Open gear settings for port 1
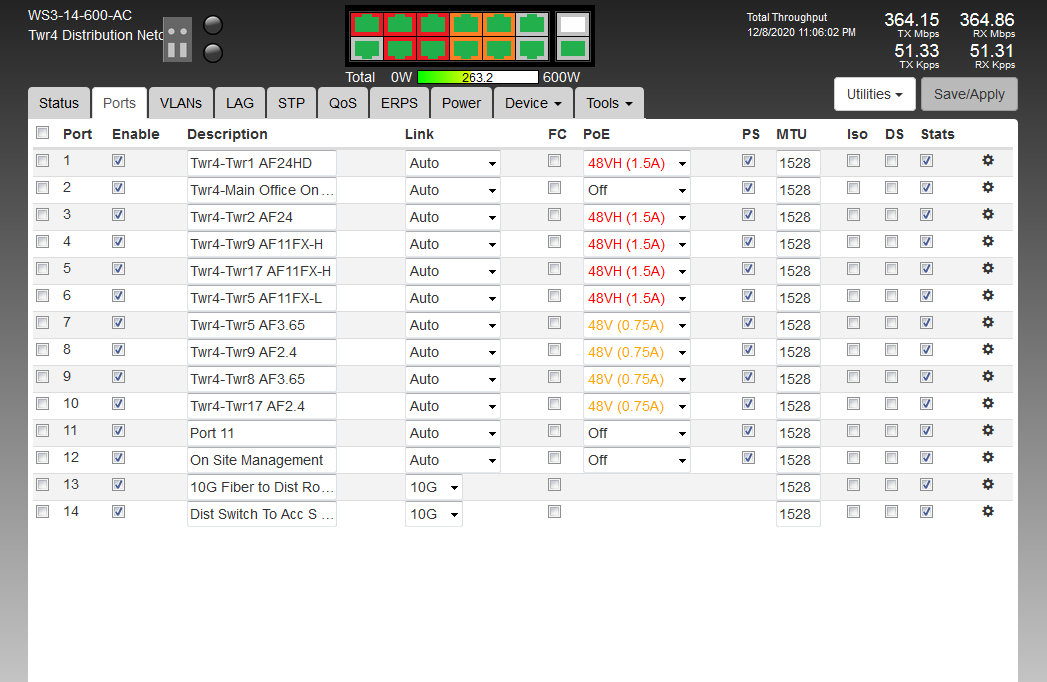This screenshot has width=1047, height=682. tap(988, 161)
